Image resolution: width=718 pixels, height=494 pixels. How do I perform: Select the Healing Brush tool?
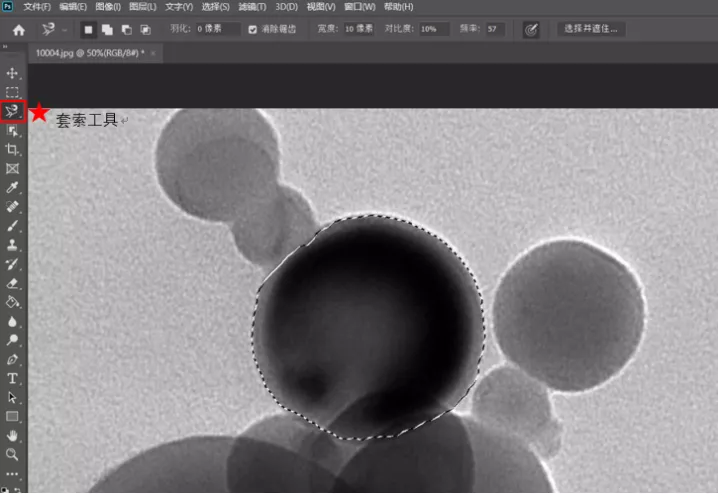[12, 206]
